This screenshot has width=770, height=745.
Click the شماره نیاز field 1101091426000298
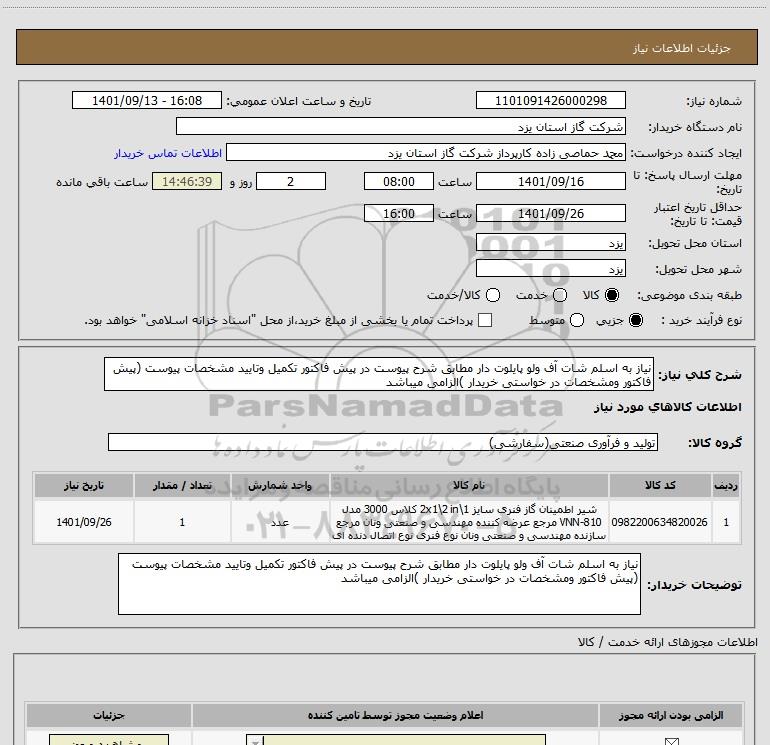click(x=550, y=100)
